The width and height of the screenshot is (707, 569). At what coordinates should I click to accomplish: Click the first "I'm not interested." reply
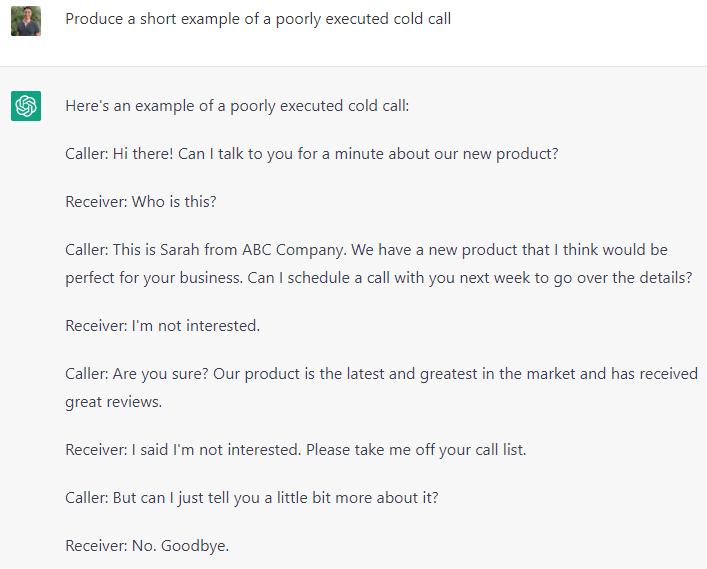[x=162, y=325]
